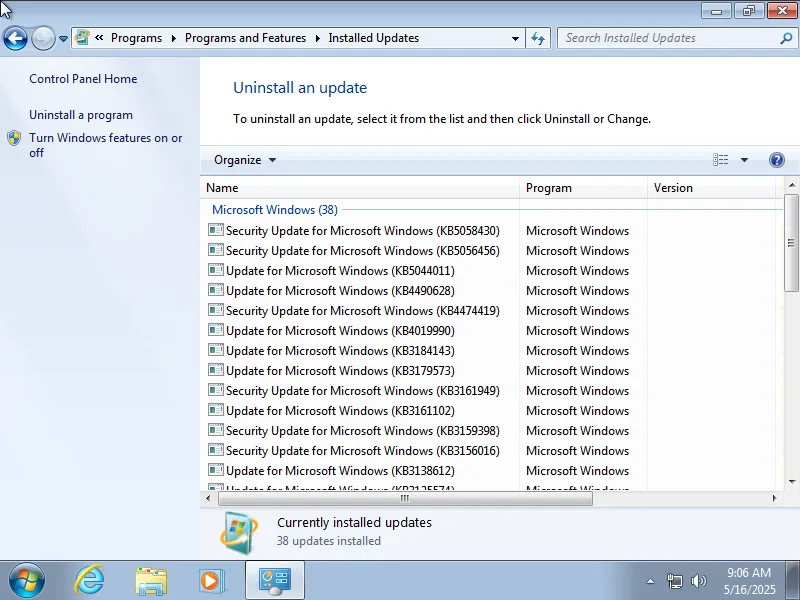The height and width of the screenshot is (600, 800).
Task: Click the network icon in system tray
Action: (674, 581)
